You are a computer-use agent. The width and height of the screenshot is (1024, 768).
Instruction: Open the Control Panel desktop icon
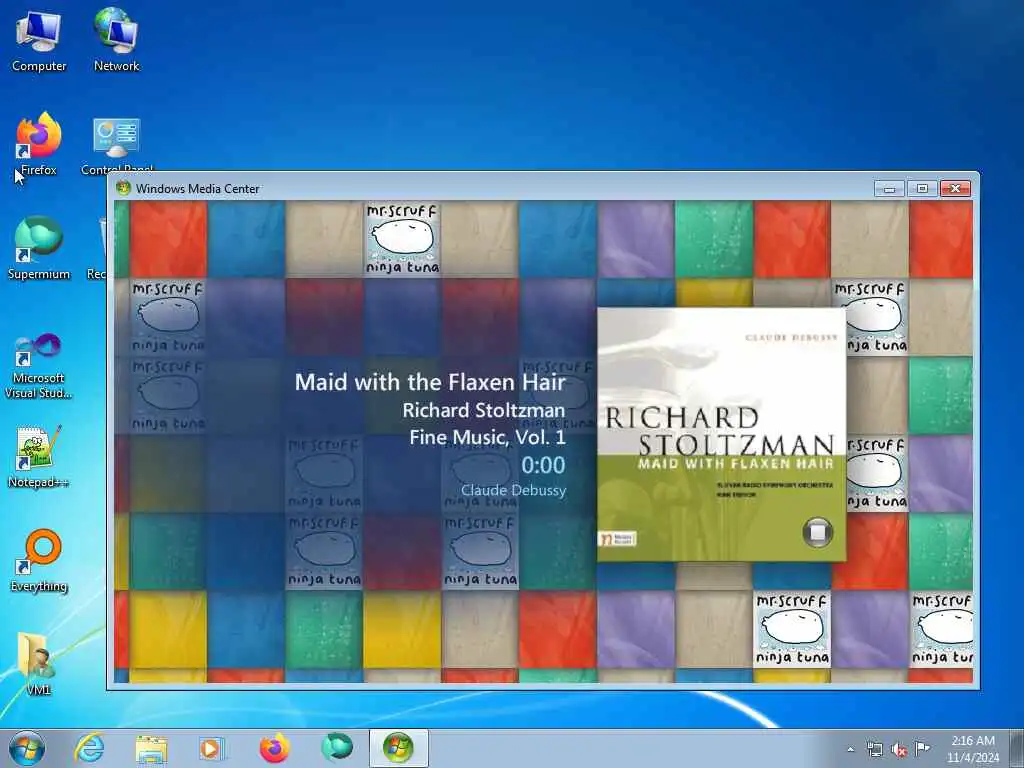[116, 146]
